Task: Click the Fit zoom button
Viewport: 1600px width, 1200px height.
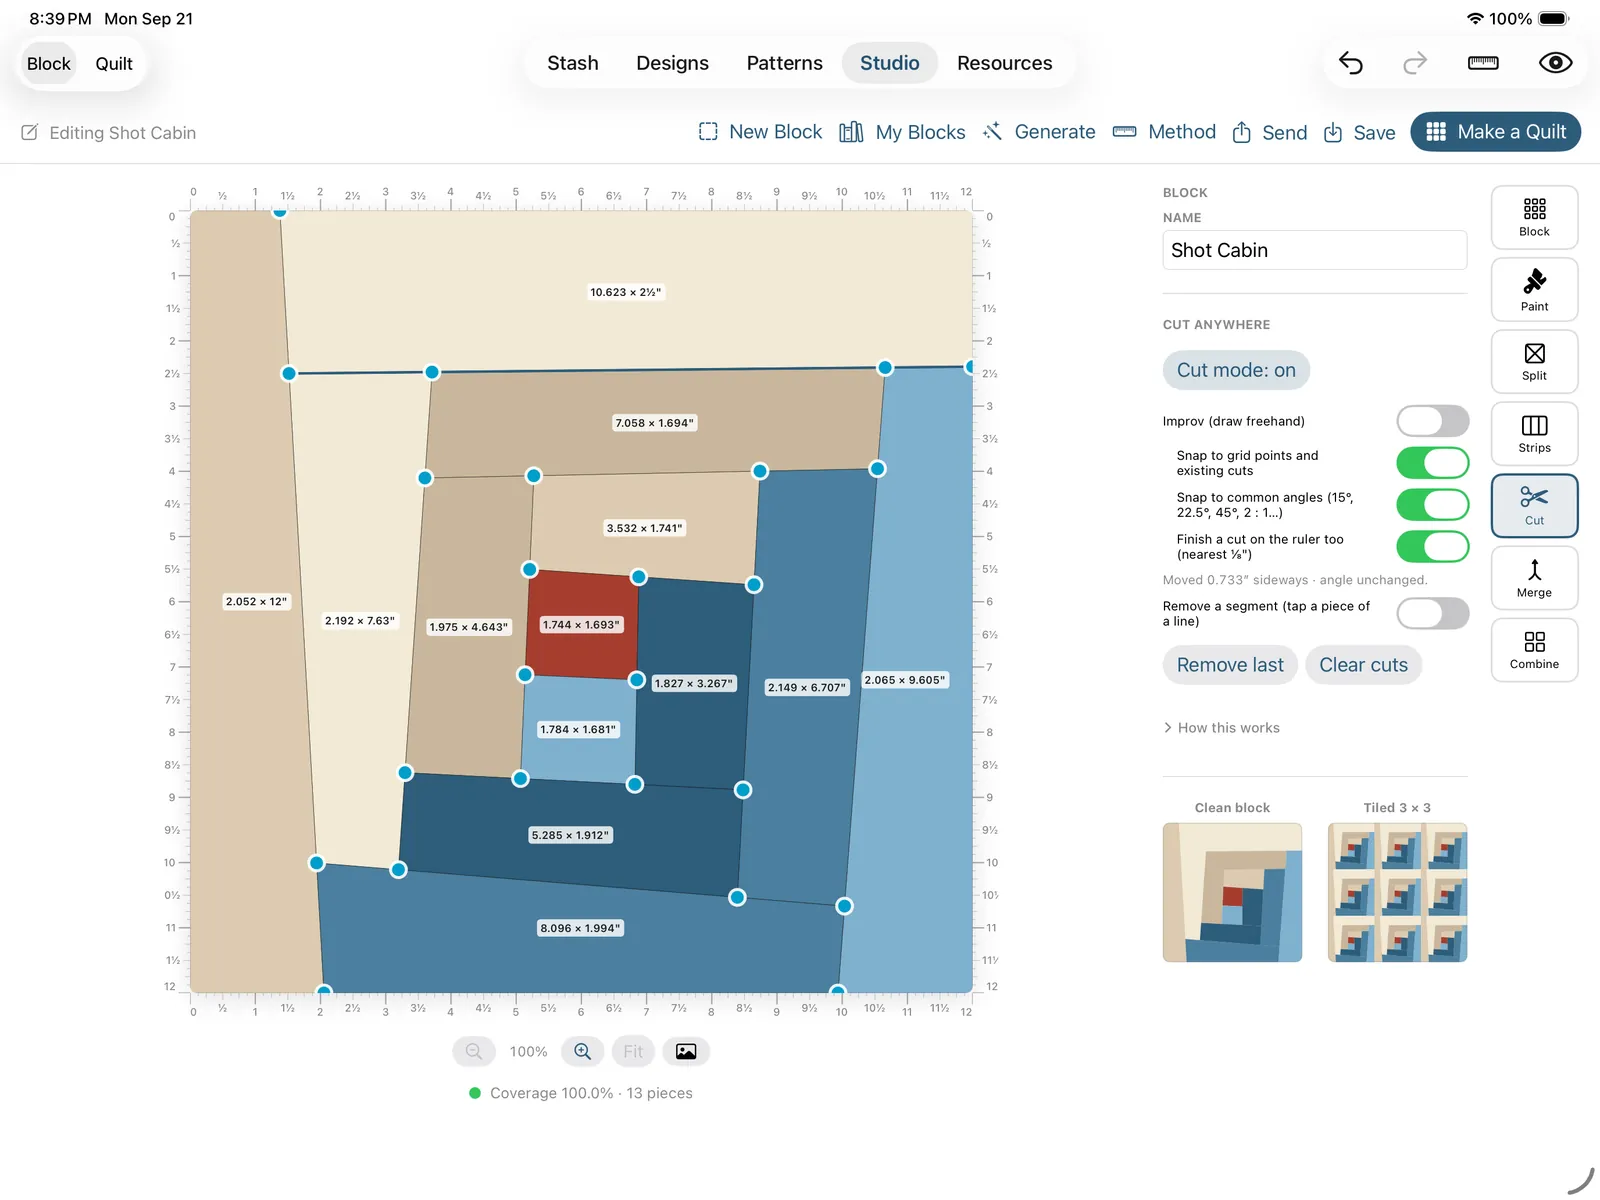Action: point(633,1051)
